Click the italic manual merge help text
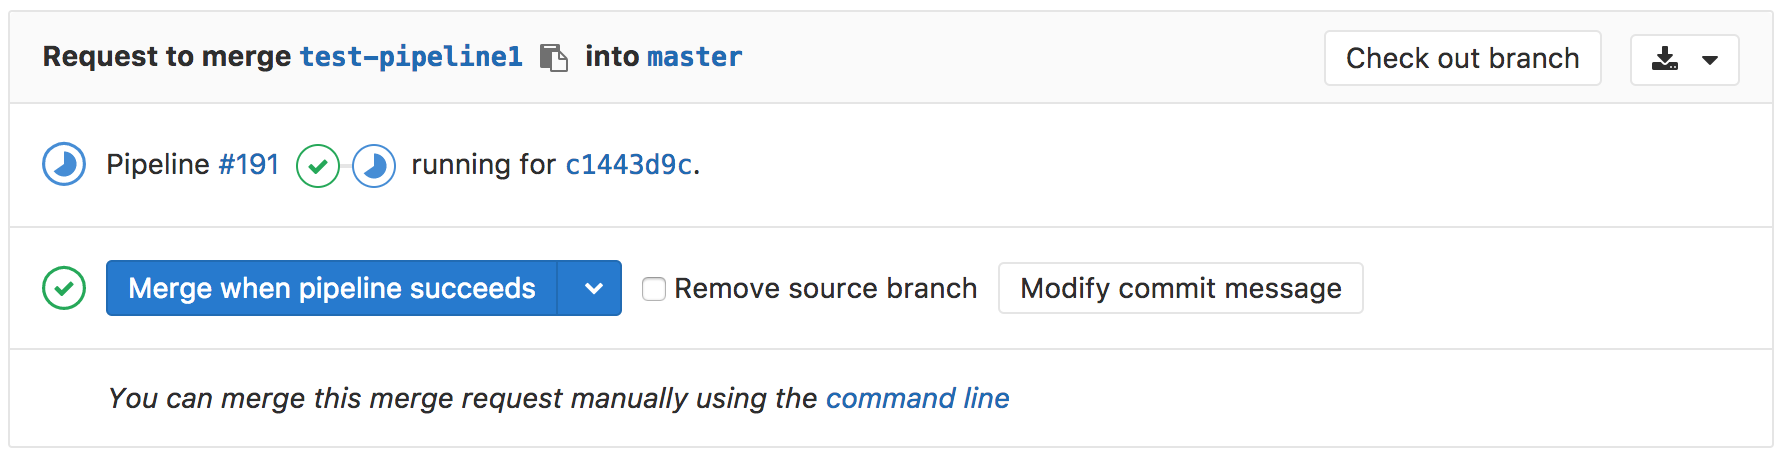Image resolution: width=1788 pixels, height=460 pixels. point(462,398)
